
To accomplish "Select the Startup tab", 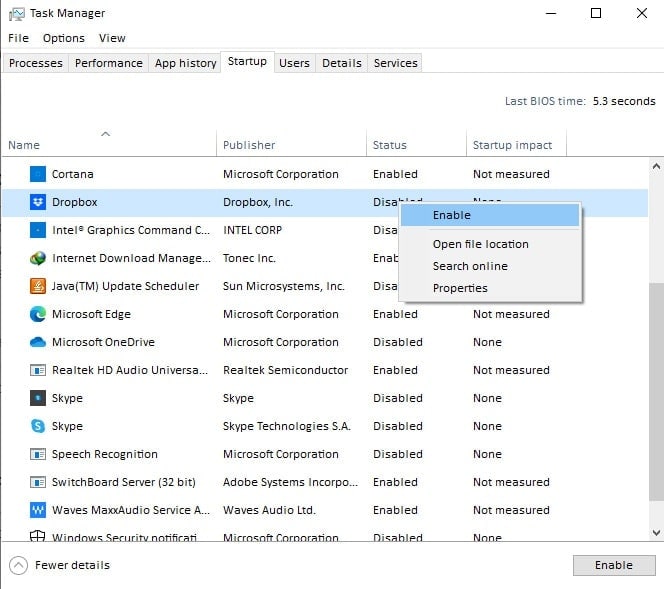I will coord(247,62).
